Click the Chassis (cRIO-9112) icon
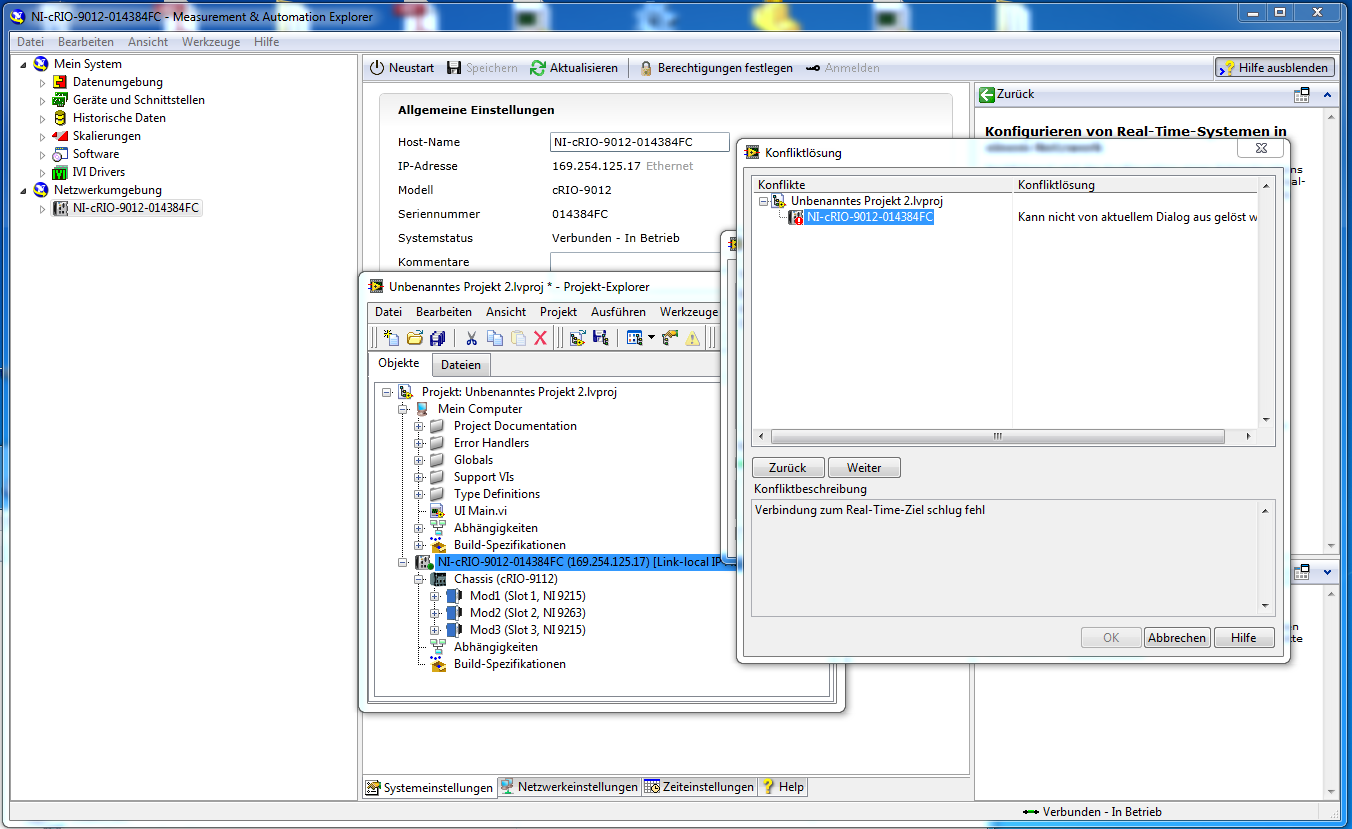Image resolution: width=1352 pixels, height=829 pixels. click(438, 579)
